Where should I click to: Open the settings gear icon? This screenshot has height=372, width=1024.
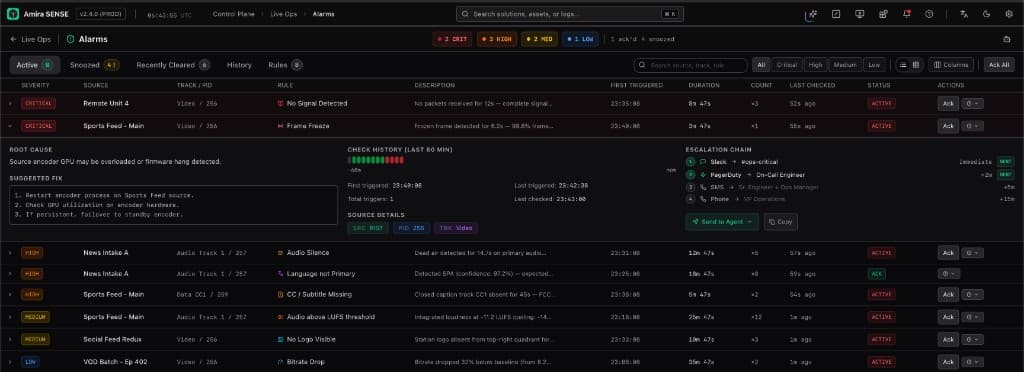click(1009, 14)
